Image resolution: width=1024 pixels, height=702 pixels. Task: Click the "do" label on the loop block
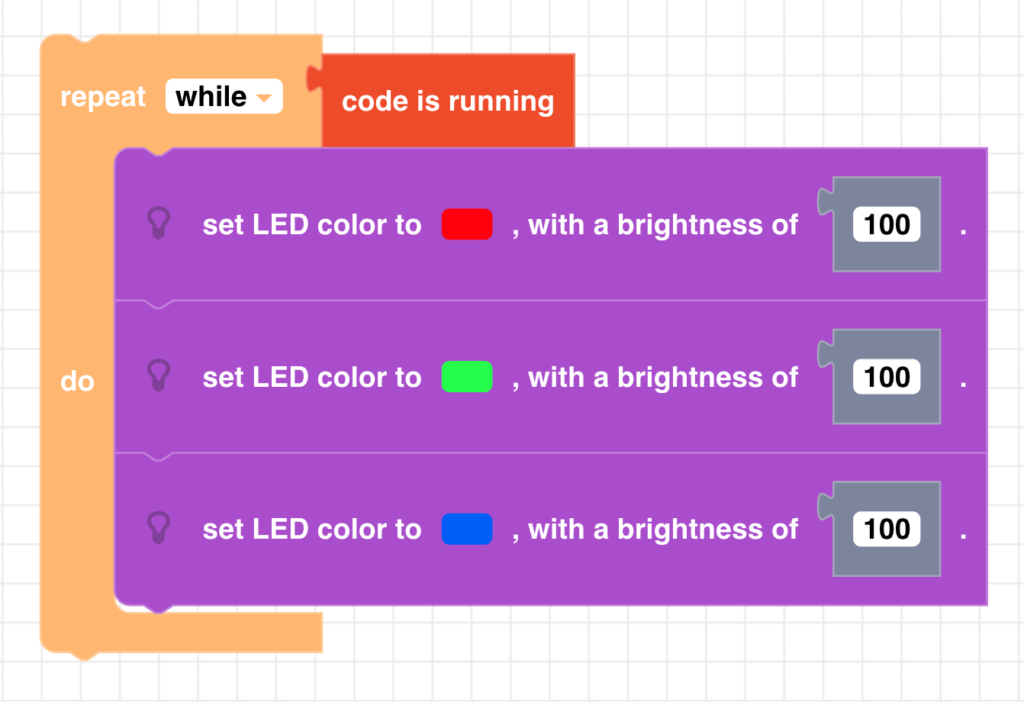coord(77,381)
